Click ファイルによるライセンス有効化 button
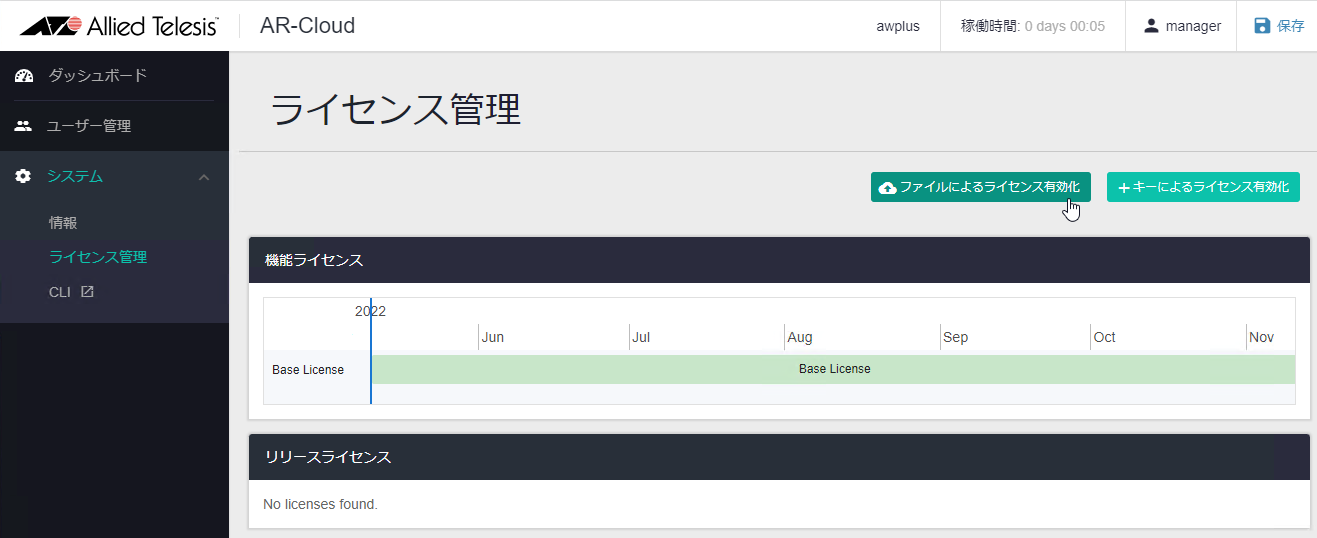1317x538 pixels. point(981,187)
